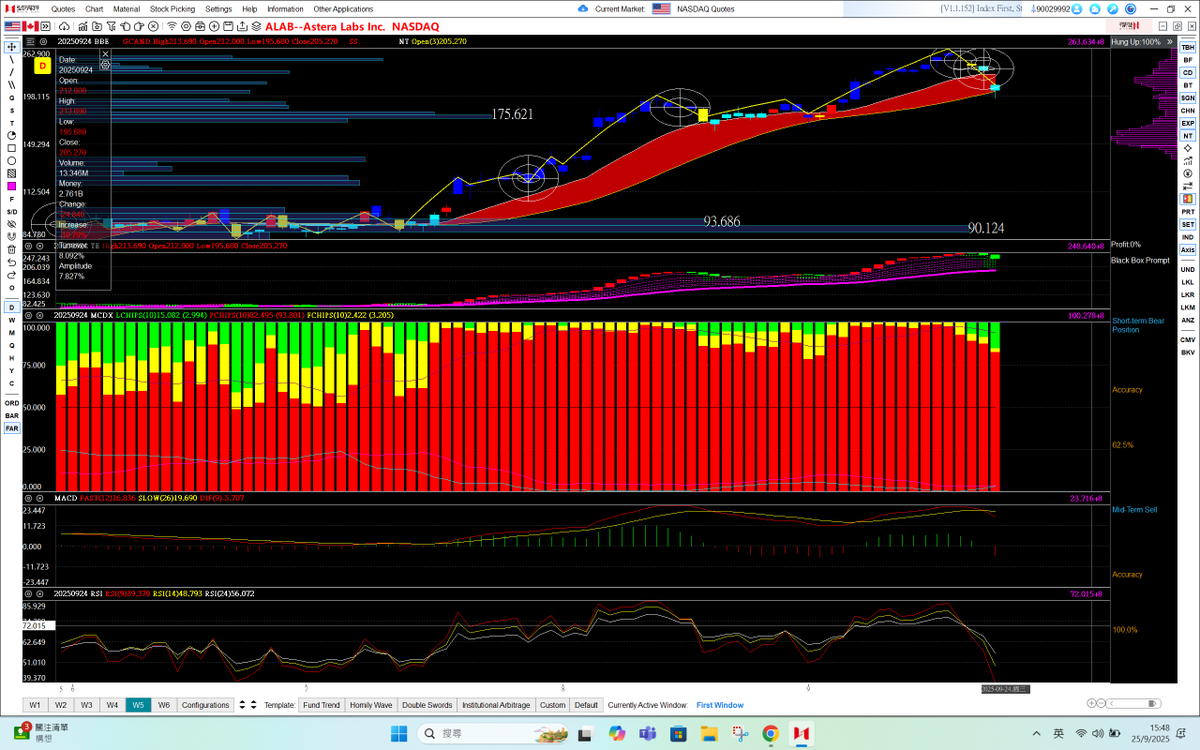The height and width of the screenshot is (750, 1200).
Task: Switch to yearly Y period
Action: pos(12,371)
